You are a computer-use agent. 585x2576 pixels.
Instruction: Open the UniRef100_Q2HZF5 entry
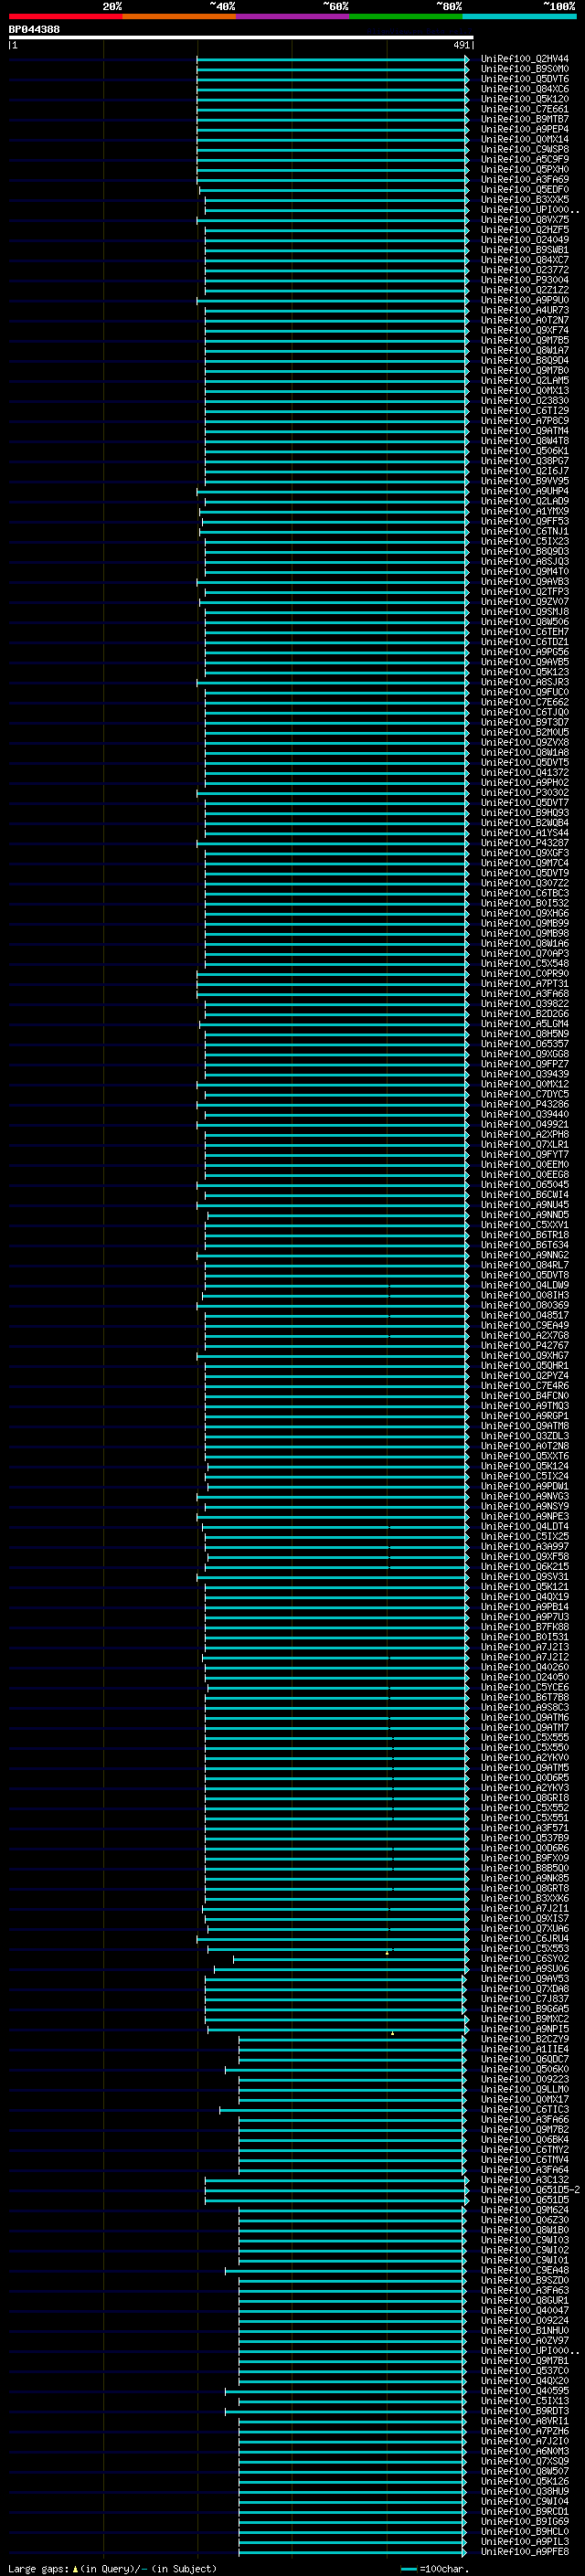pos(525,230)
